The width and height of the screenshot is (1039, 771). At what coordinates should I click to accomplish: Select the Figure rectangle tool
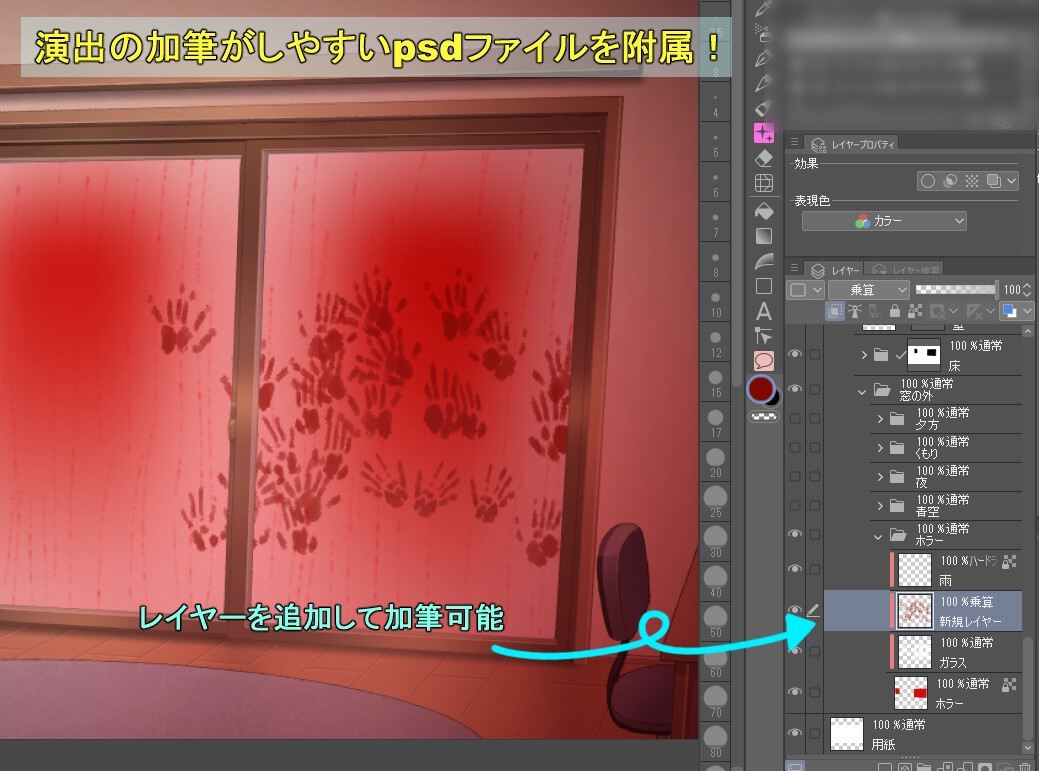764,286
